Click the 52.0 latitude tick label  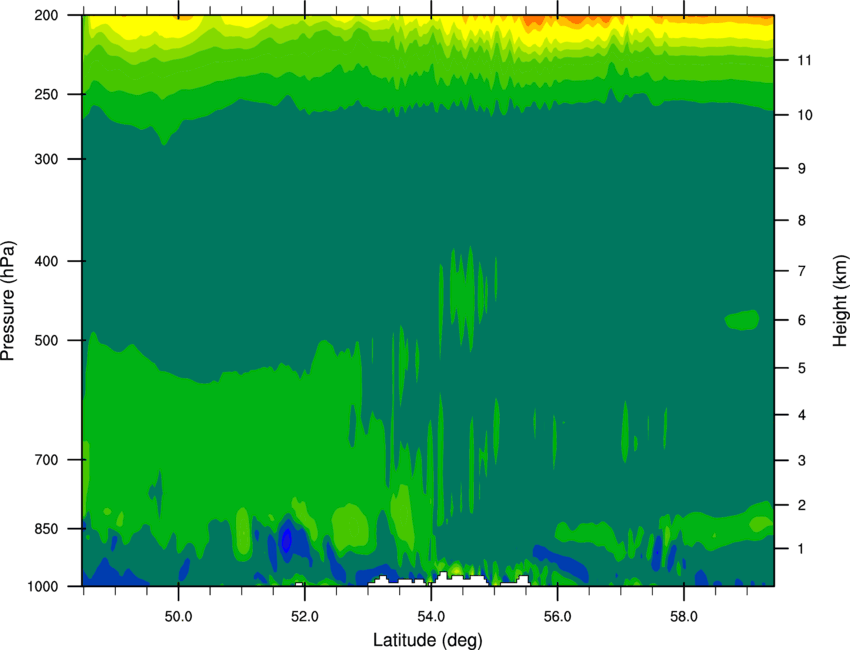305,617
